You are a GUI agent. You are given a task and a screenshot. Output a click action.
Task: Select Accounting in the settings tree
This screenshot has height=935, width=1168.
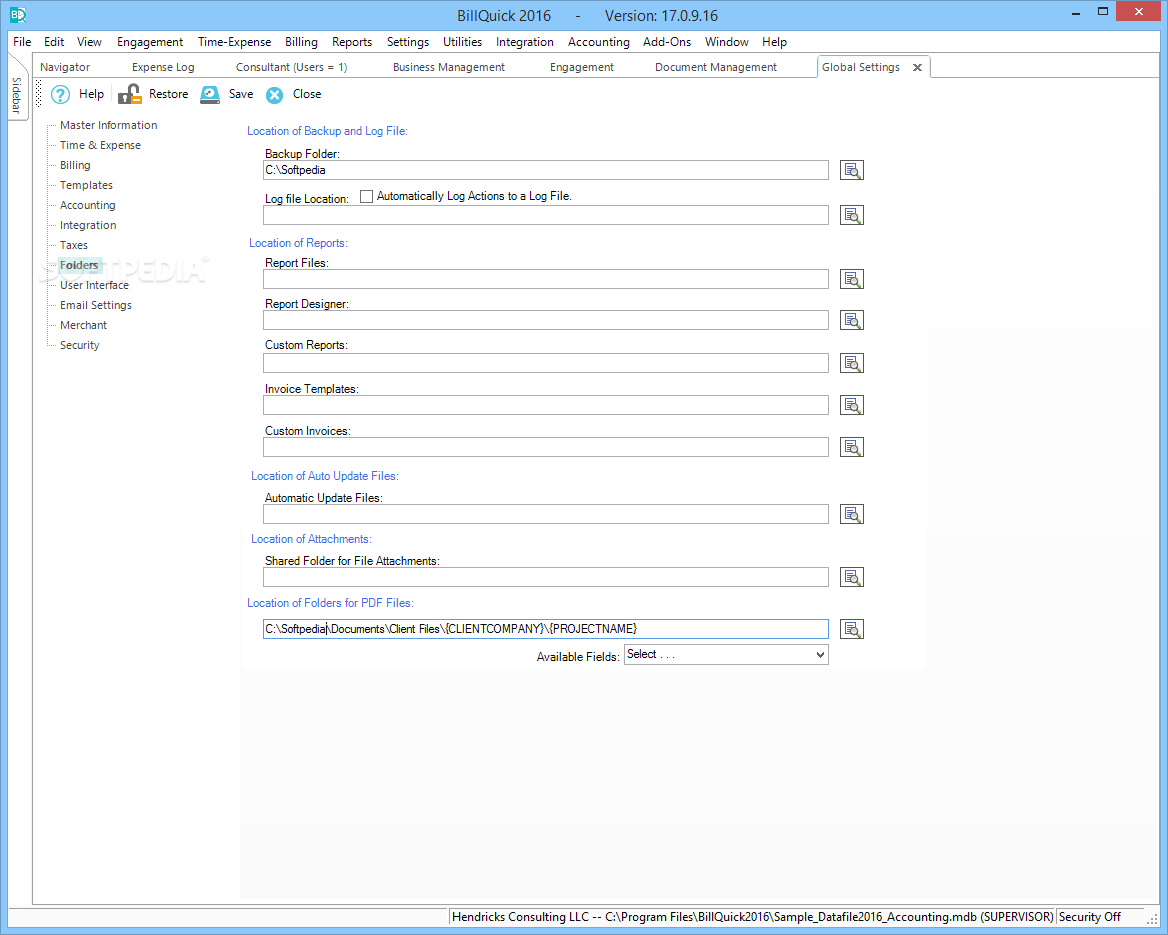click(87, 206)
